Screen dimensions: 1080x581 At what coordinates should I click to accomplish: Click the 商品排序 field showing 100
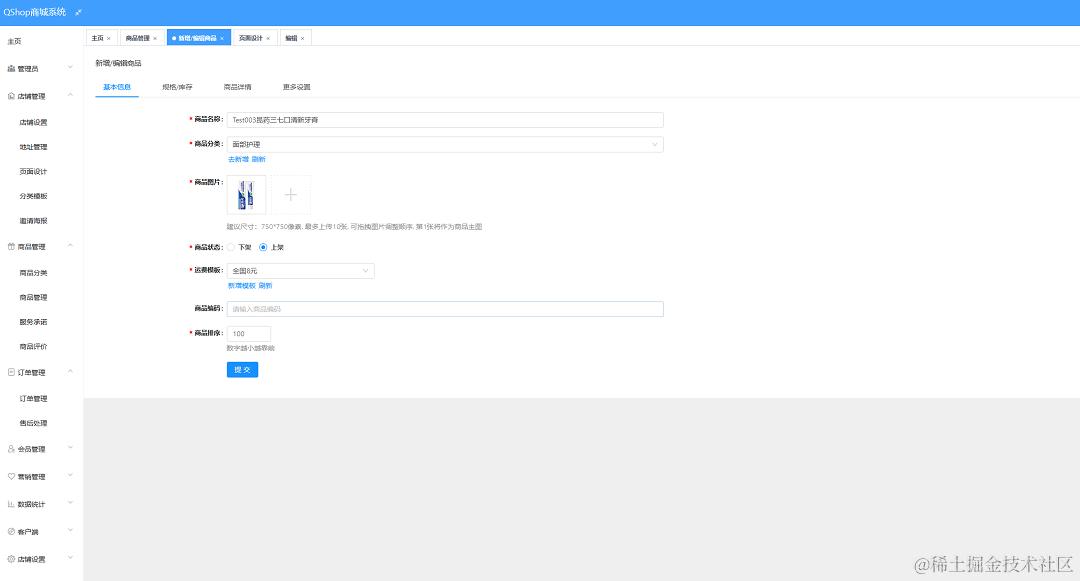(249, 334)
